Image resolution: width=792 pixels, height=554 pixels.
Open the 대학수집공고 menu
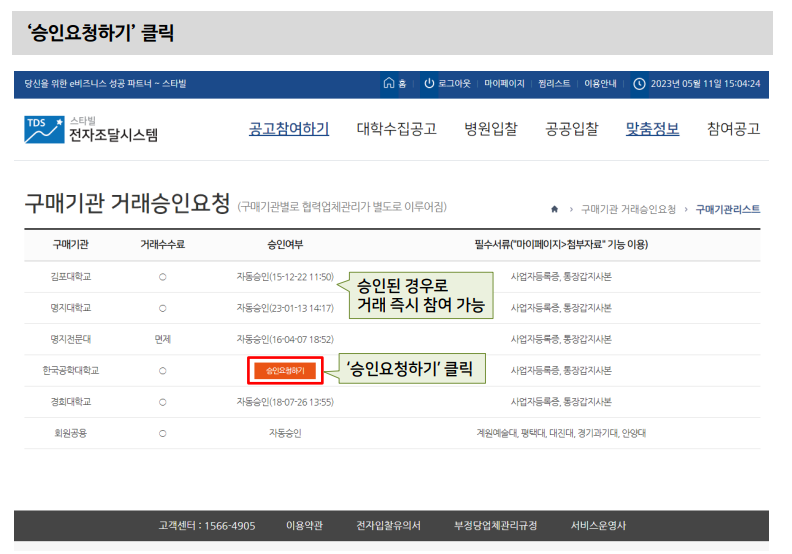pyautogui.click(x=398, y=129)
